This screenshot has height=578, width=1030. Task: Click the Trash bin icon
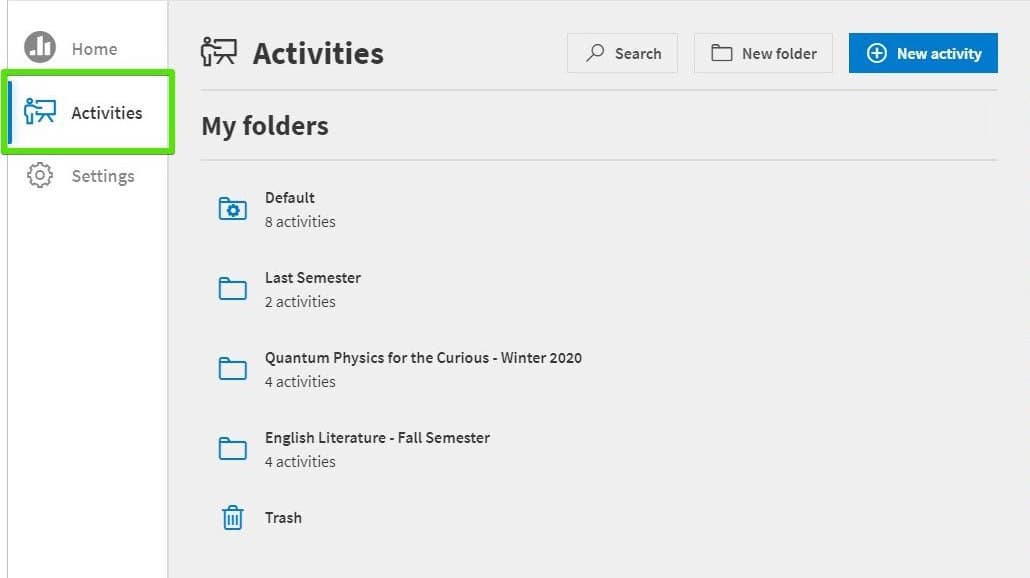[x=233, y=518]
